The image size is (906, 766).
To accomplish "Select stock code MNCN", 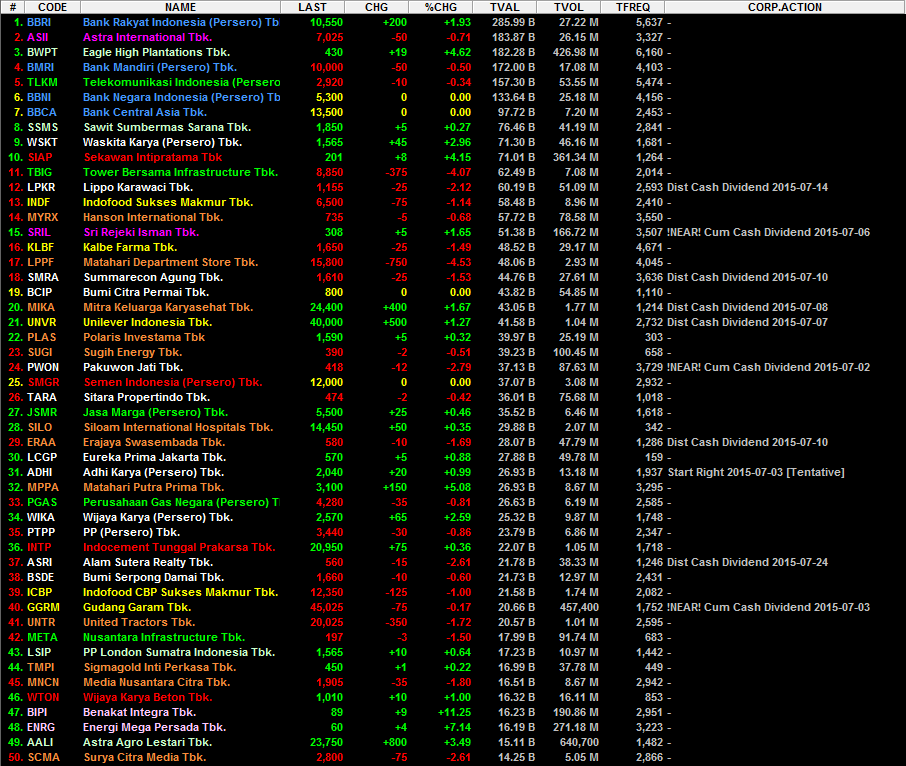I will pyautogui.click(x=43, y=683).
